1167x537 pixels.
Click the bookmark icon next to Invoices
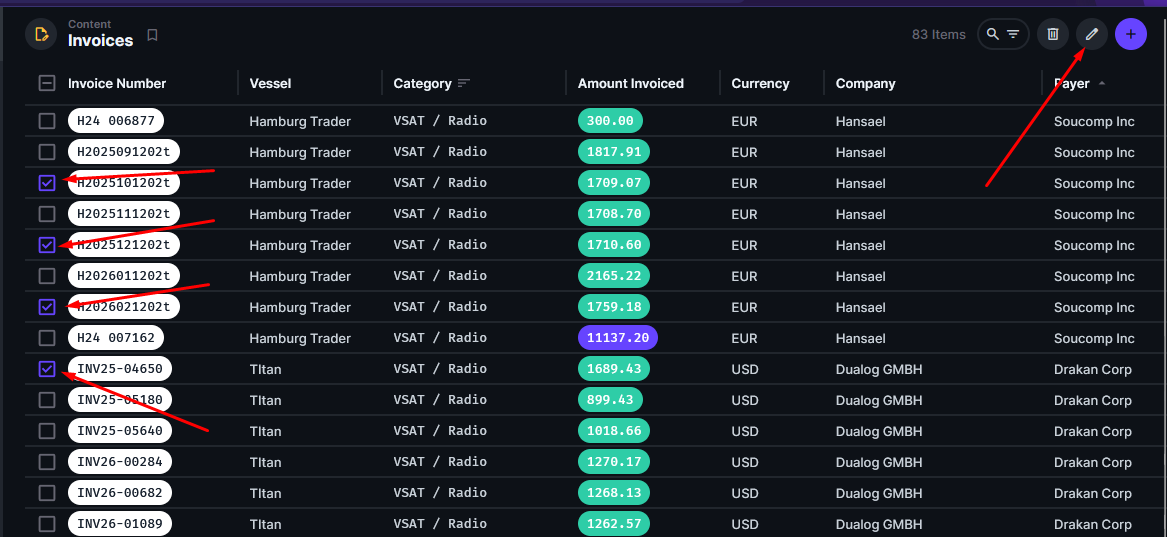152,35
